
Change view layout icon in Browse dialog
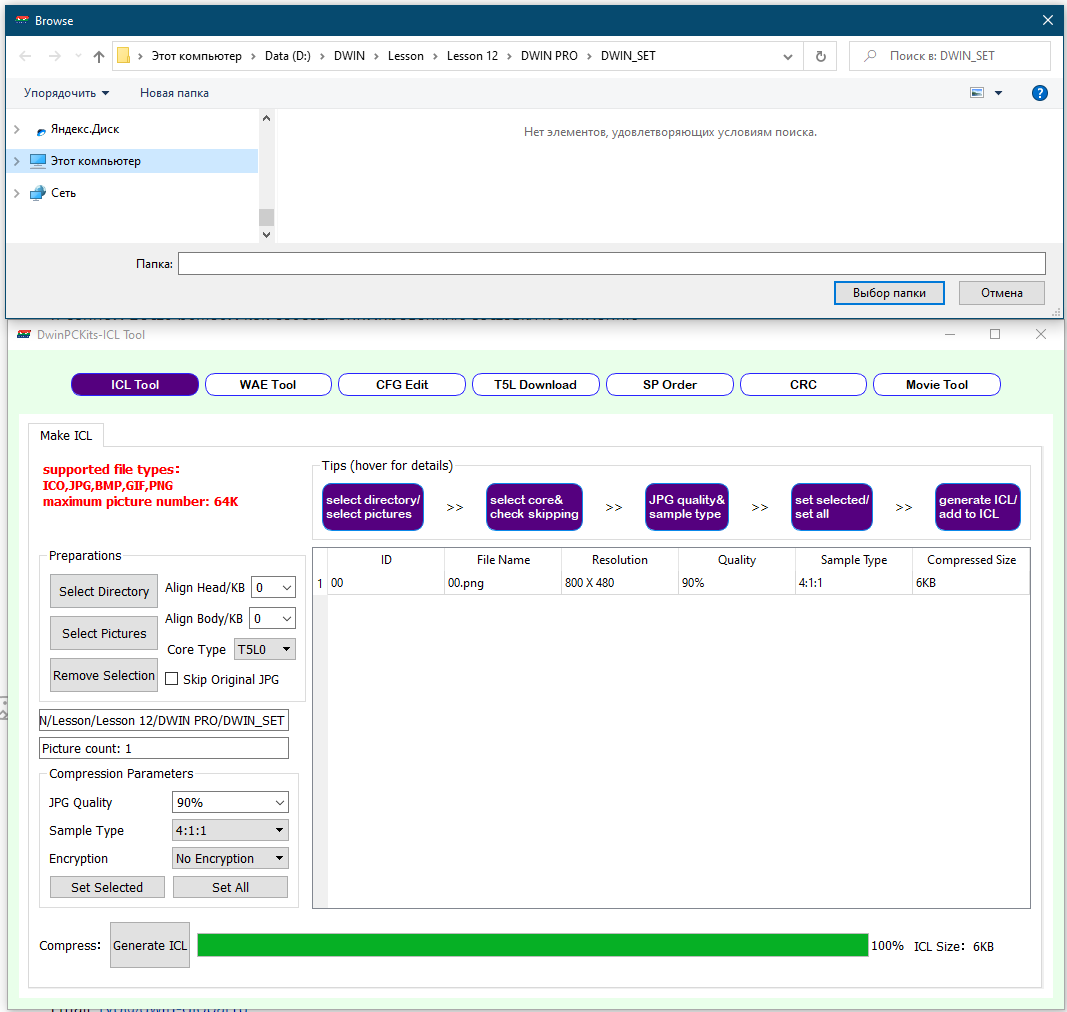point(976,93)
